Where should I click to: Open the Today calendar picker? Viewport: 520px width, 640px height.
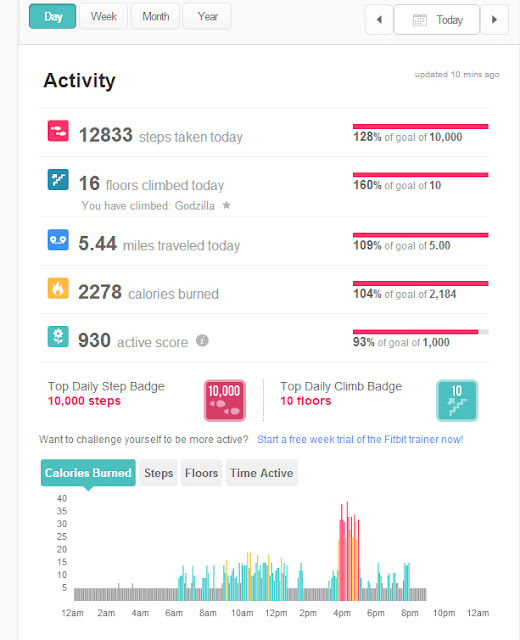point(437,19)
